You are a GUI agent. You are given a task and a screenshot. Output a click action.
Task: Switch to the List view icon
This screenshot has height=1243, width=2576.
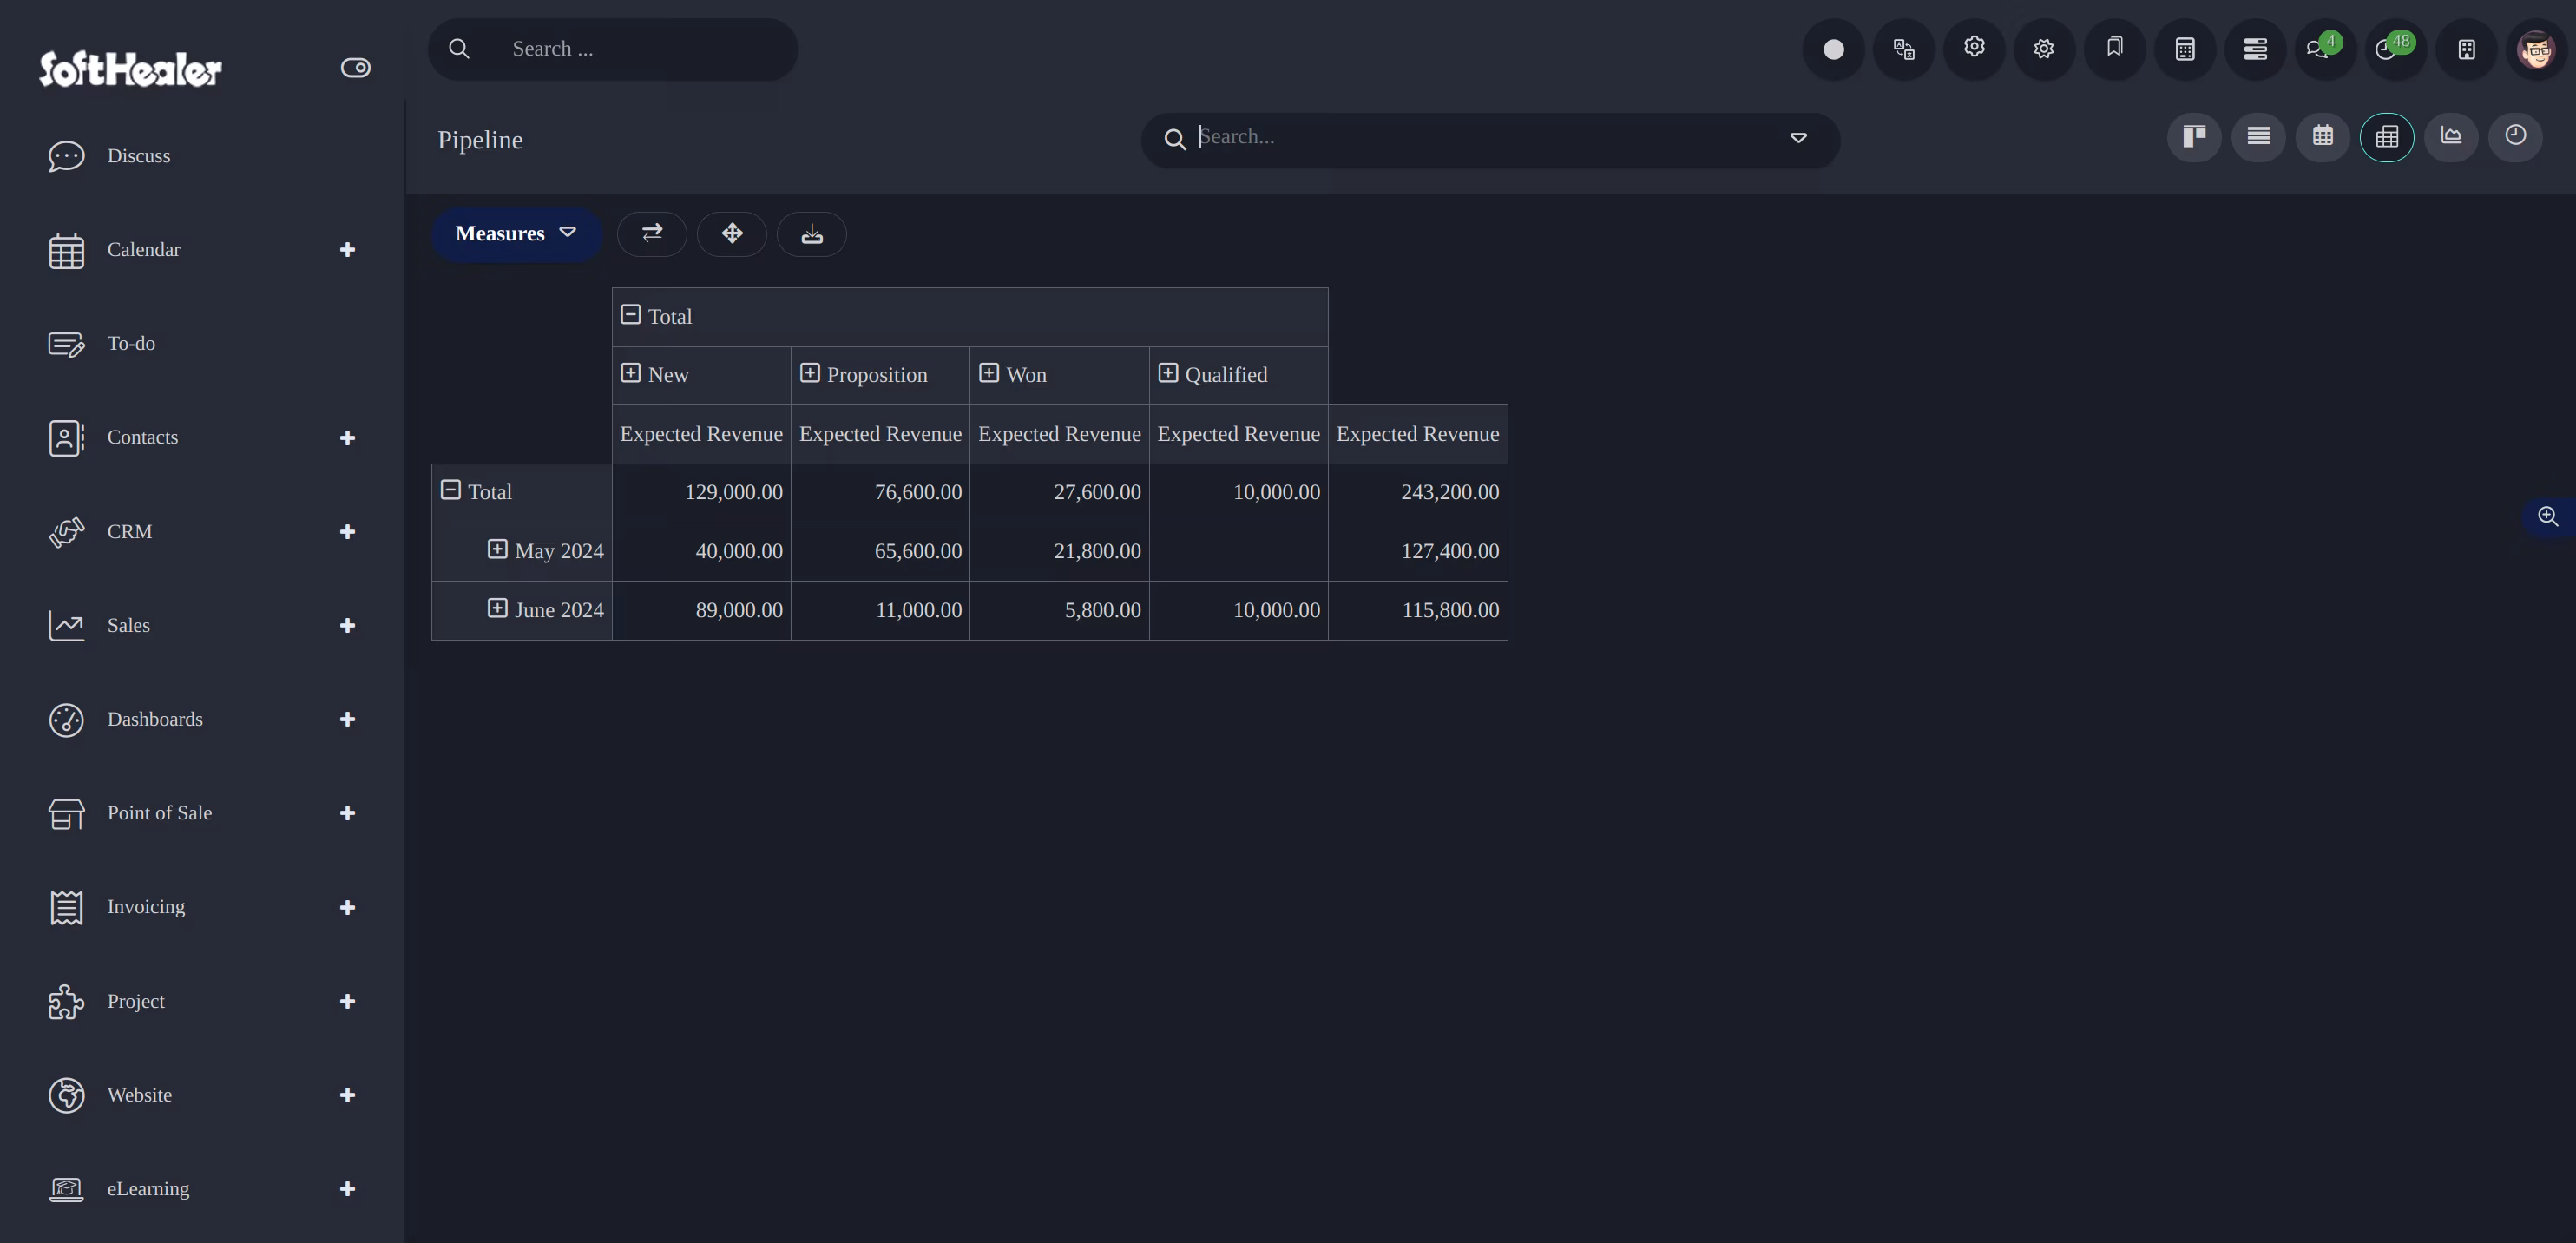tap(2258, 137)
